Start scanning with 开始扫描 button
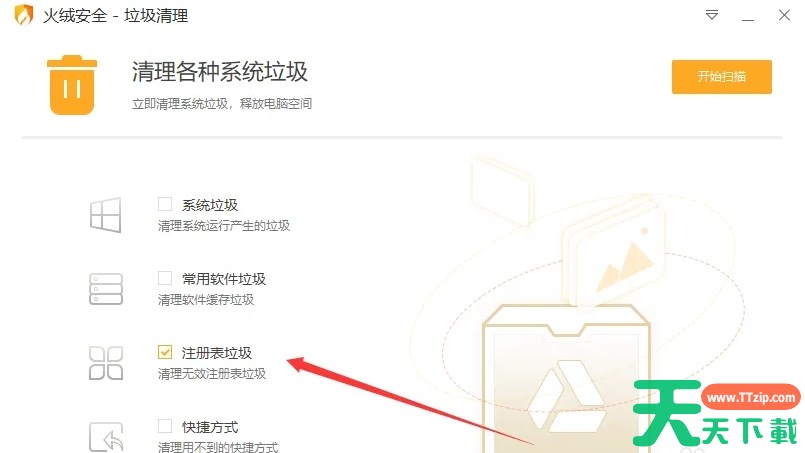This screenshot has width=805, height=453. point(721,77)
